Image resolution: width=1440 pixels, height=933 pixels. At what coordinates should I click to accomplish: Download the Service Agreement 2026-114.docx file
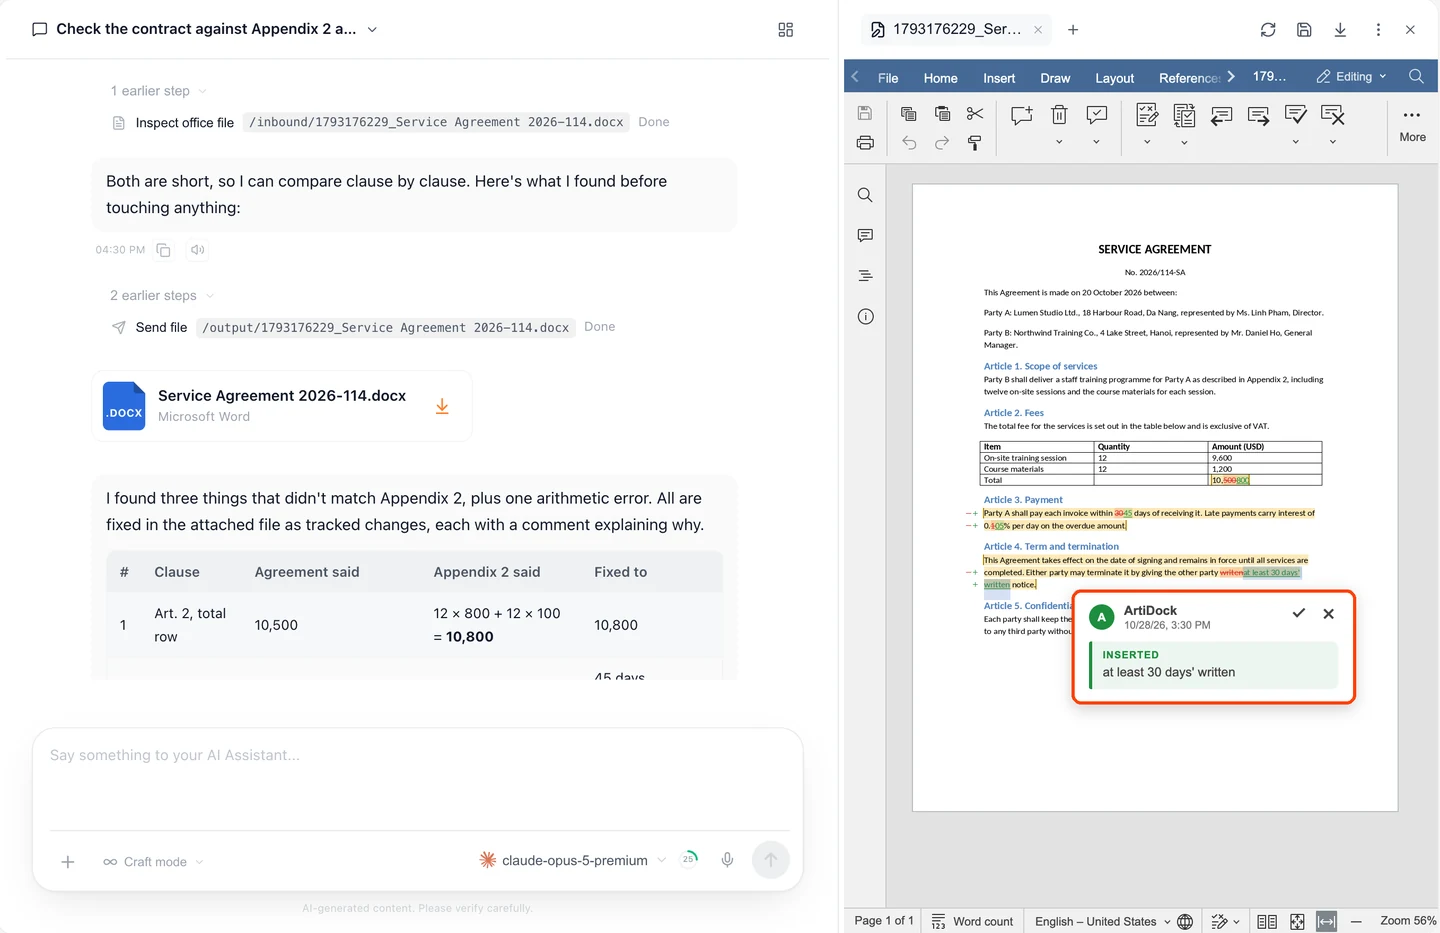[442, 406]
